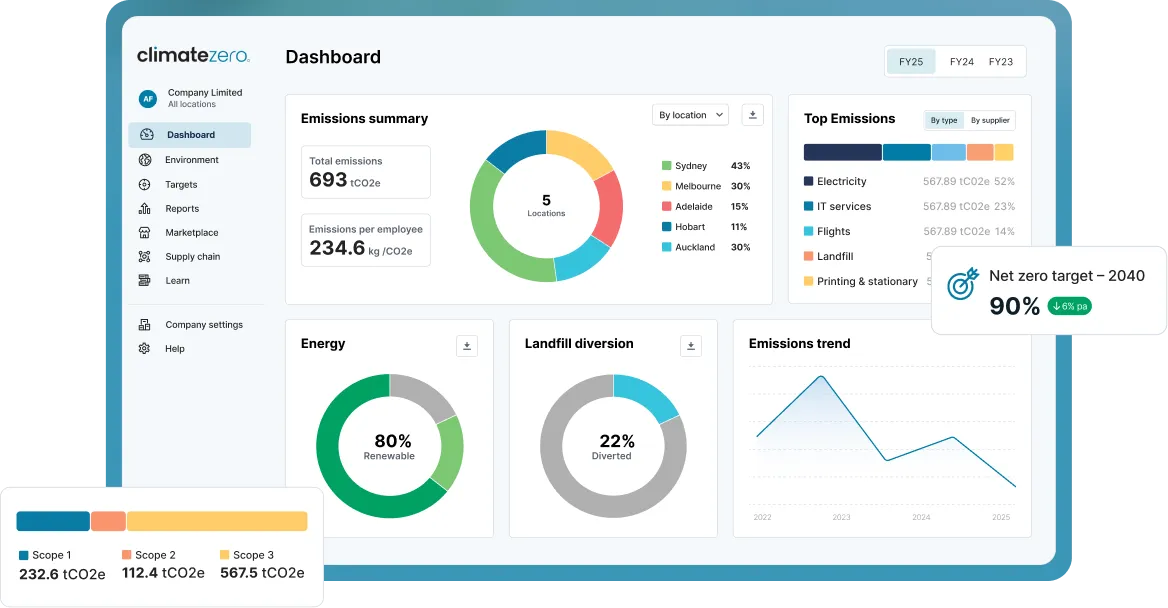The height and width of the screenshot is (608, 1168).
Task: Open the Company Limited locations selector
Action: click(x=191, y=98)
